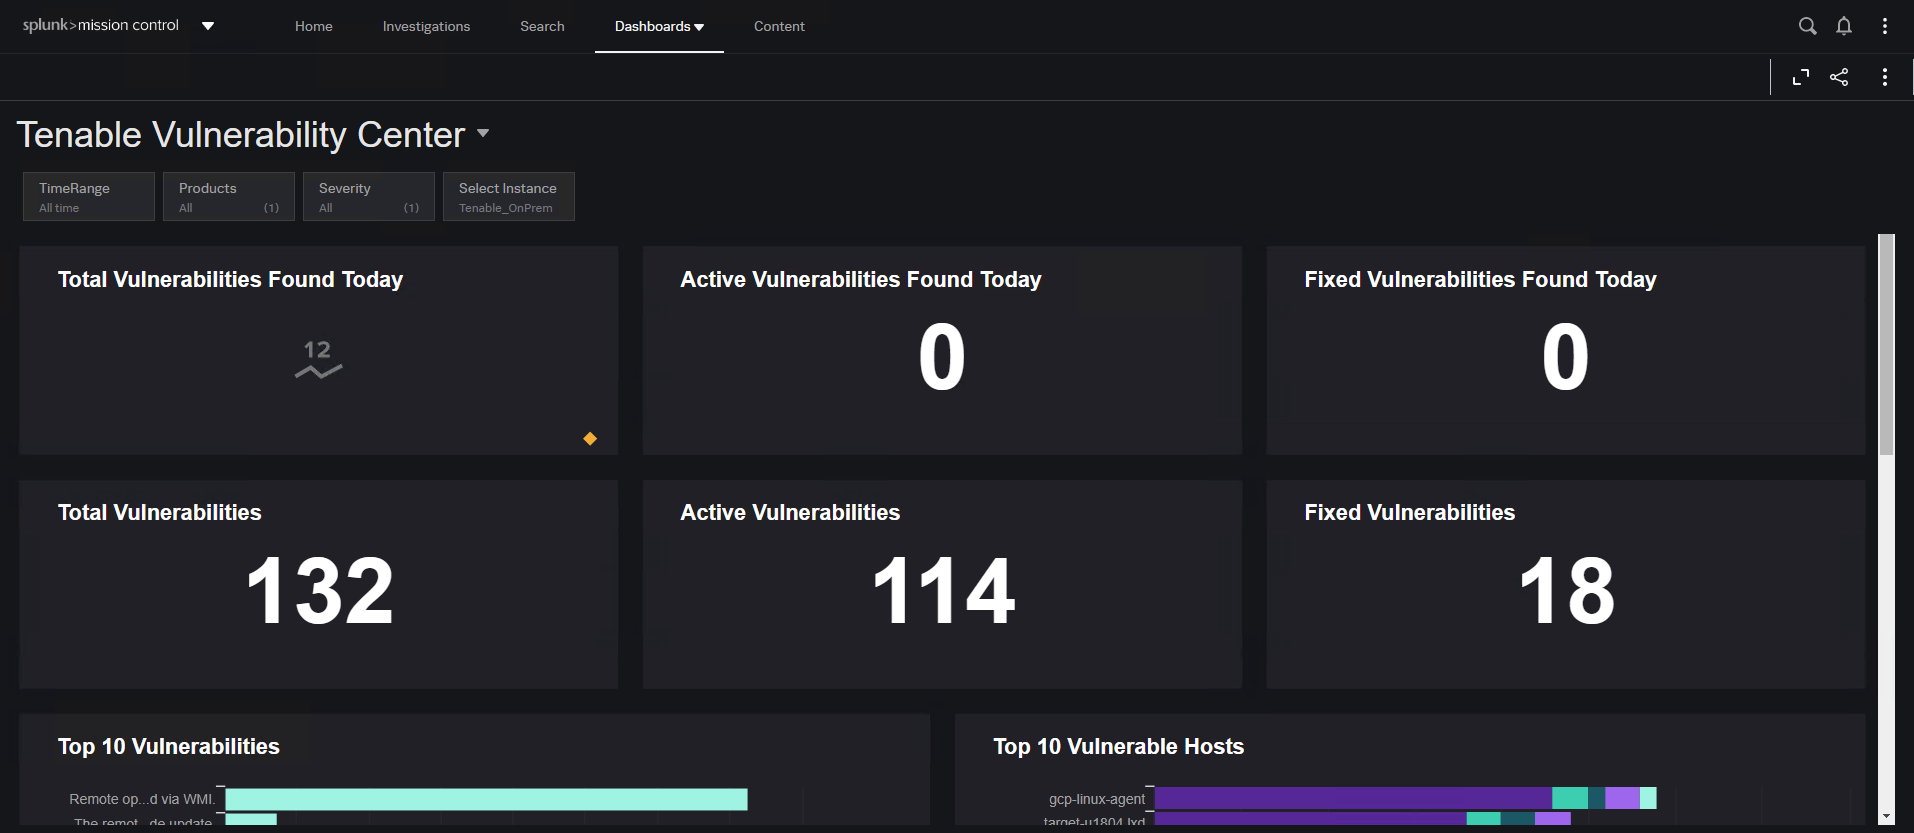
Task: Expand the Splunk app switcher arrow
Action: [x=208, y=26]
